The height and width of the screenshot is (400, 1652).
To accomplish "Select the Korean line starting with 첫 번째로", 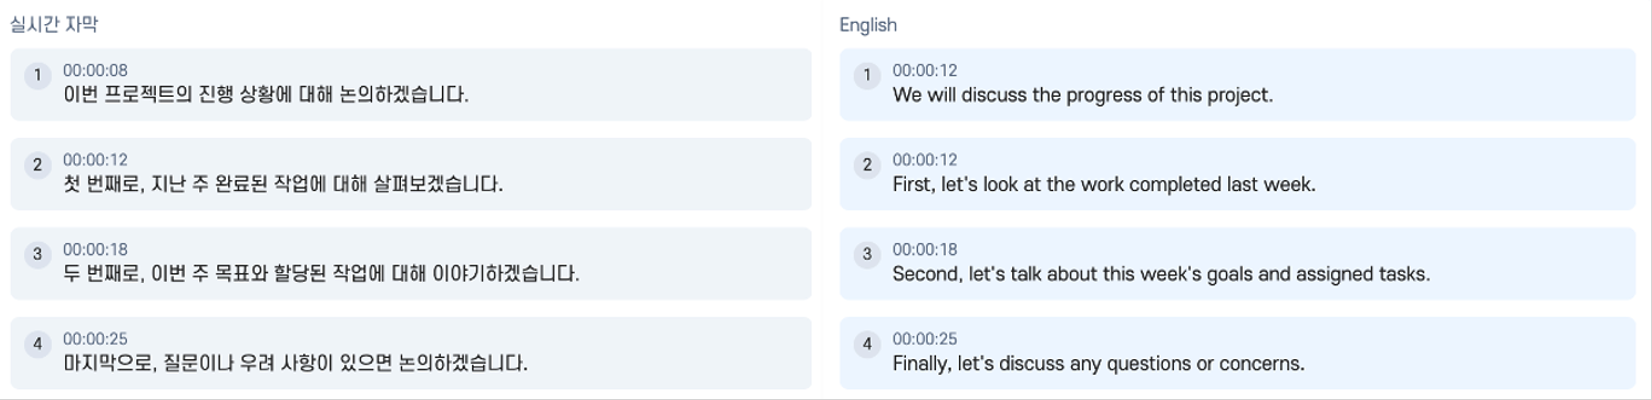I will pos(282,184).
